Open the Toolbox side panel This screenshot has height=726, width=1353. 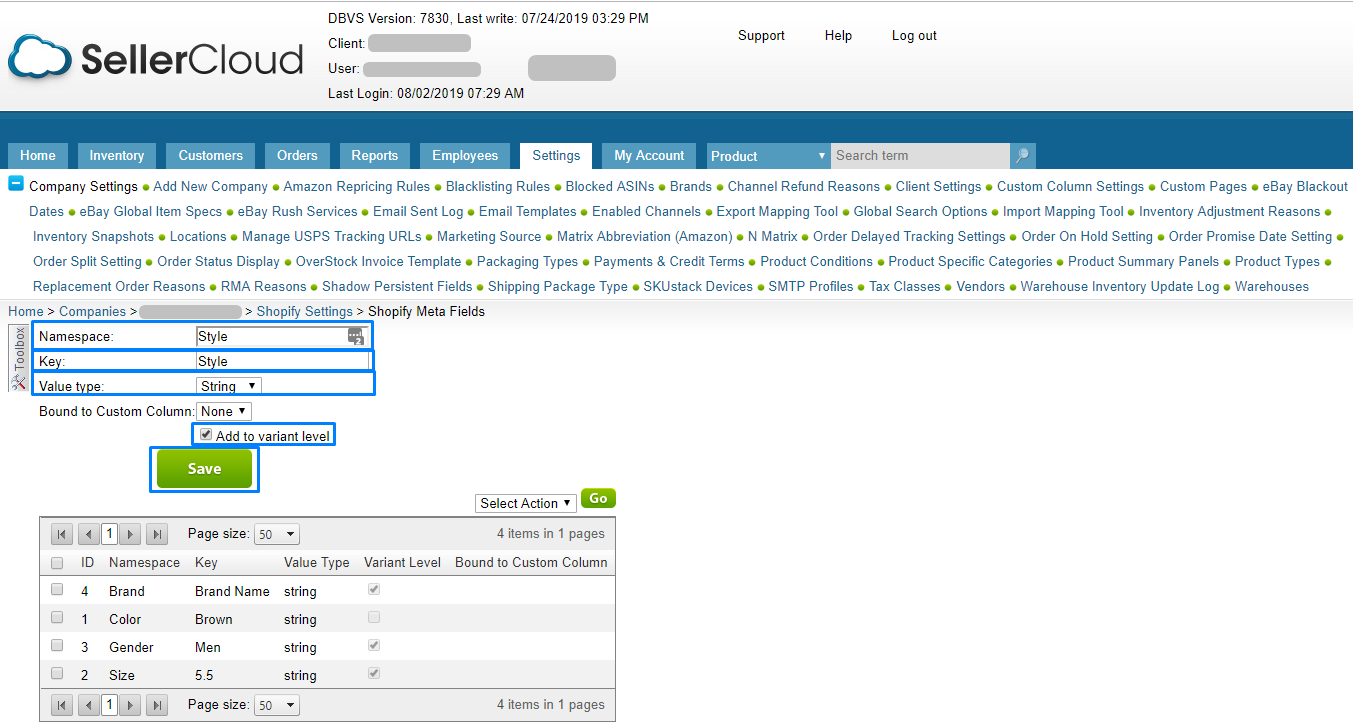(x=19, y=357)
